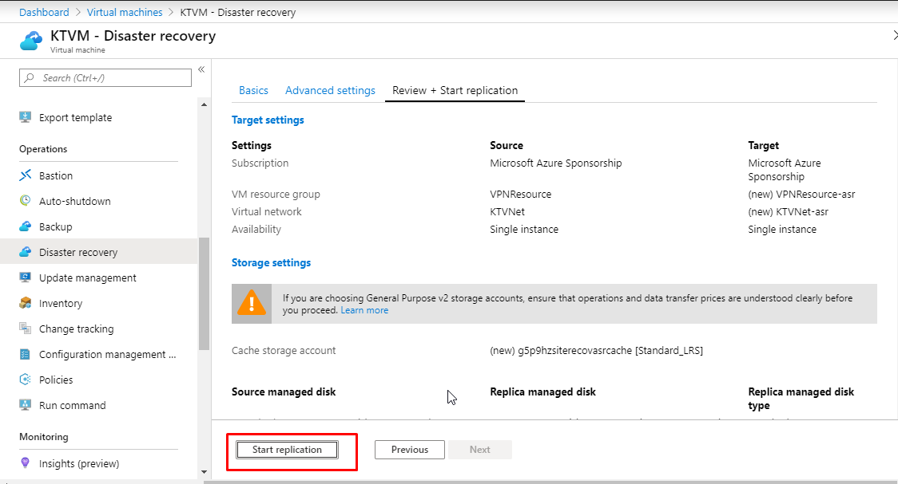Select Update management entry

(x=88, y=277)
